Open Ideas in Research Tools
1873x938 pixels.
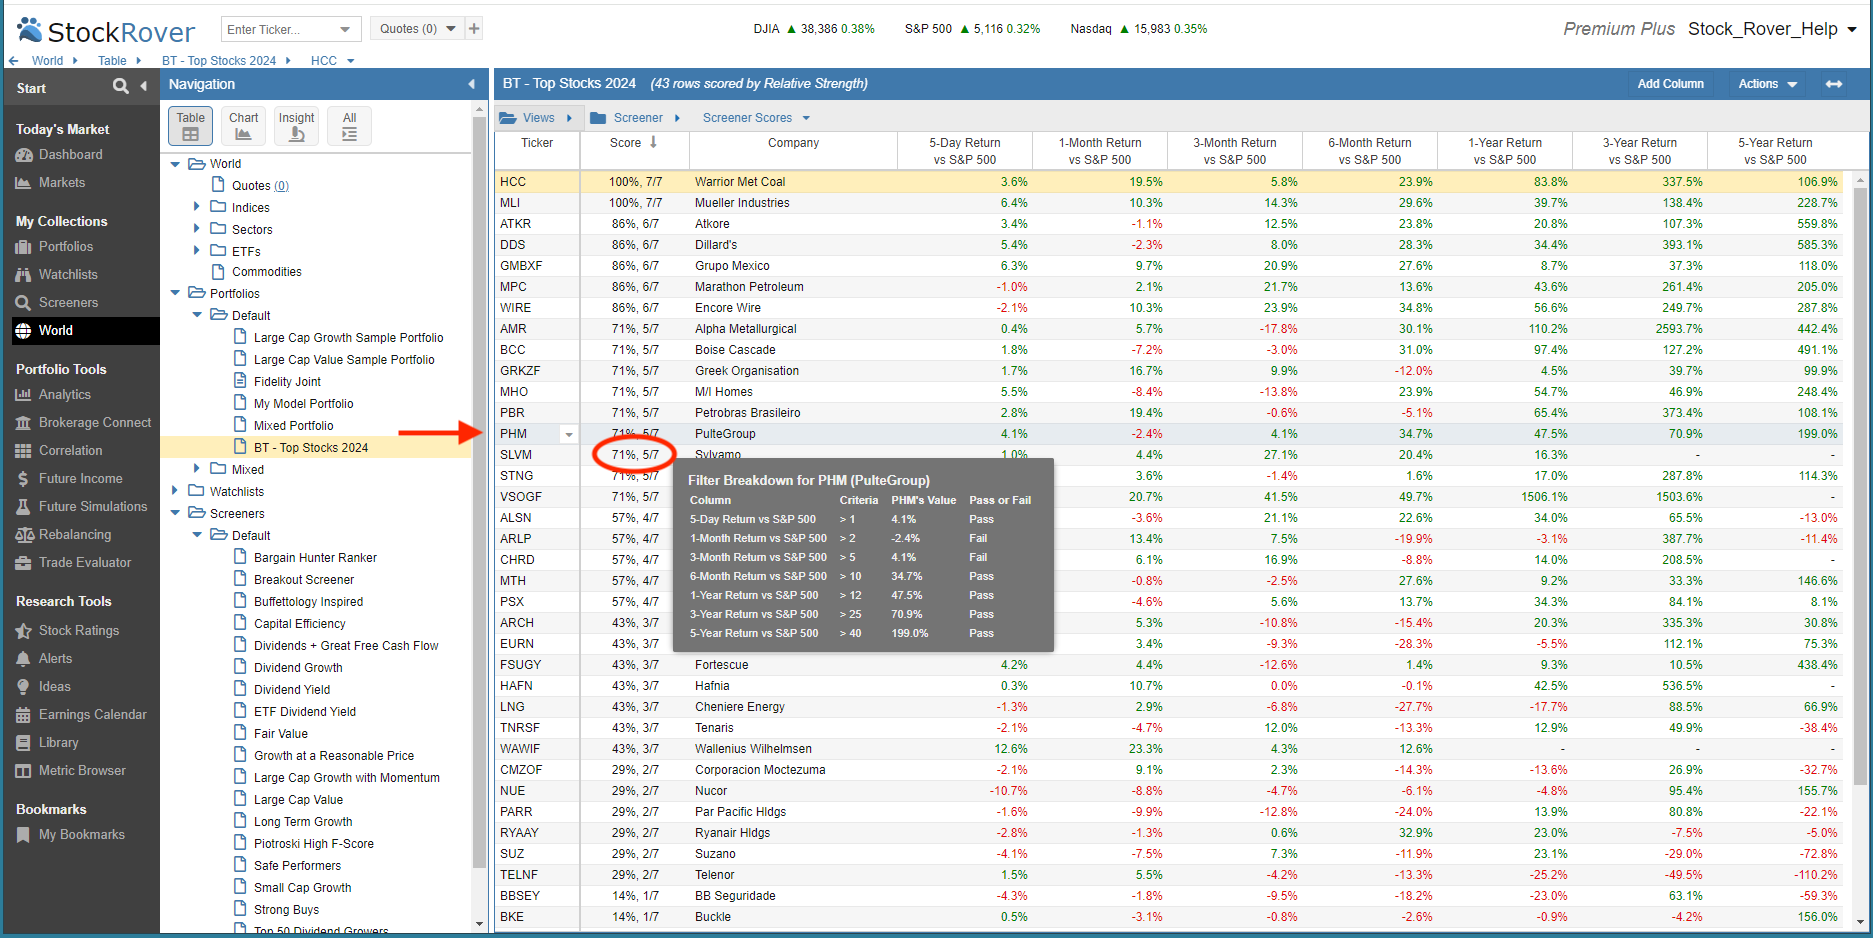pyautogui.click(x=54, y=687)
